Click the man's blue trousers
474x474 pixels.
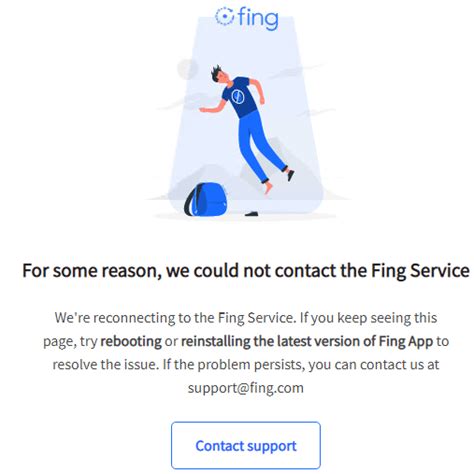click(260, 145)
